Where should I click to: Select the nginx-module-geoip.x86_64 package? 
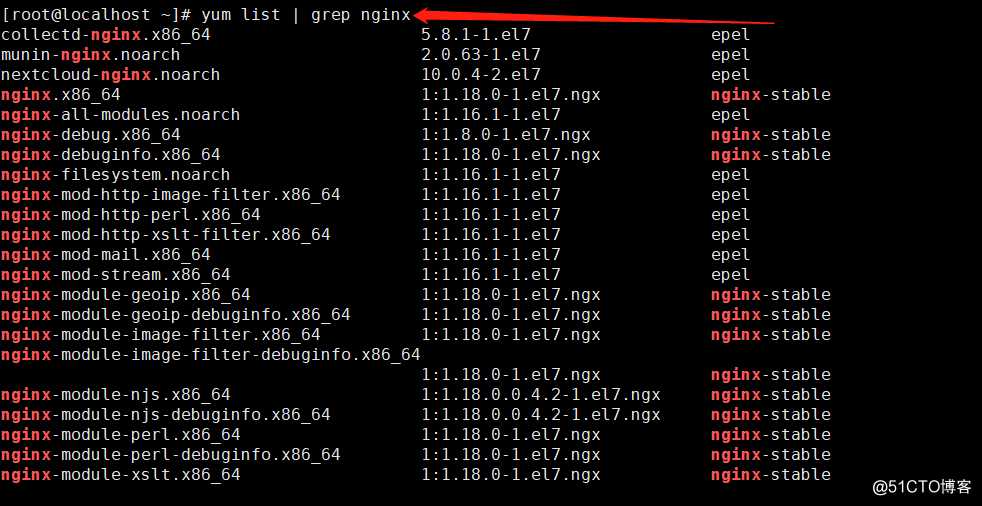[126, 295]
